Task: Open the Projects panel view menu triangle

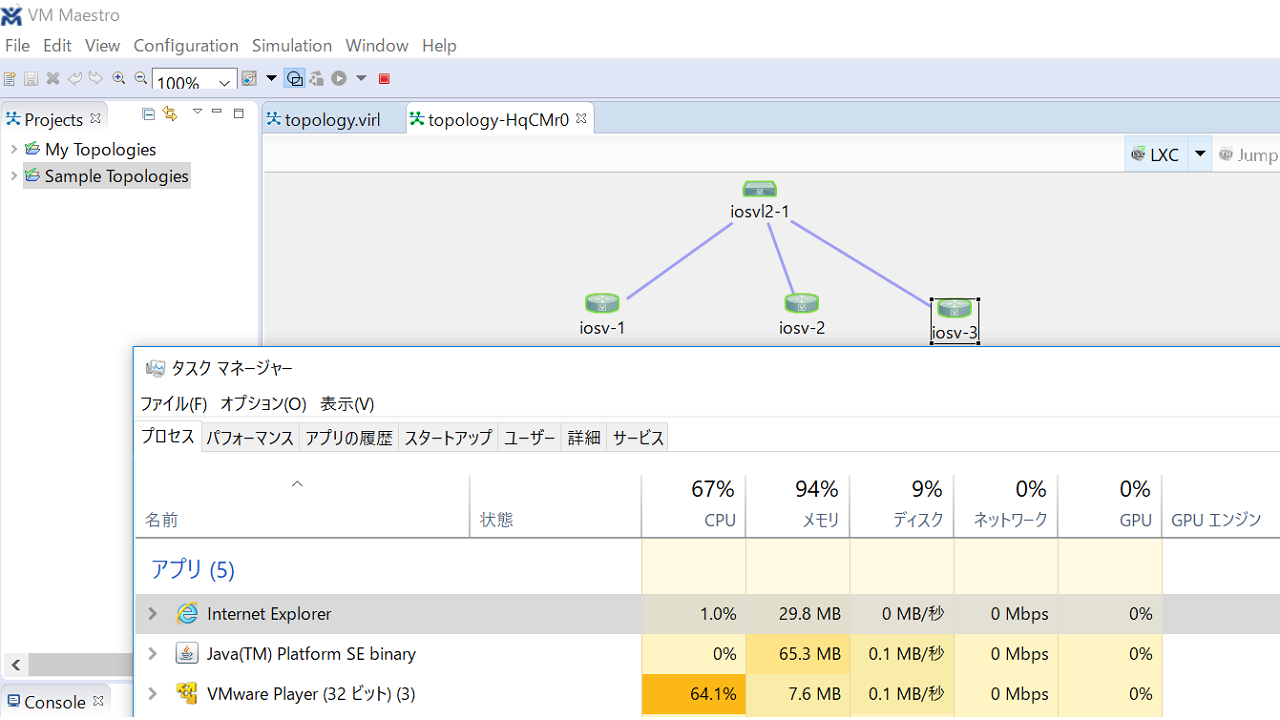Action: click(197, 112)
